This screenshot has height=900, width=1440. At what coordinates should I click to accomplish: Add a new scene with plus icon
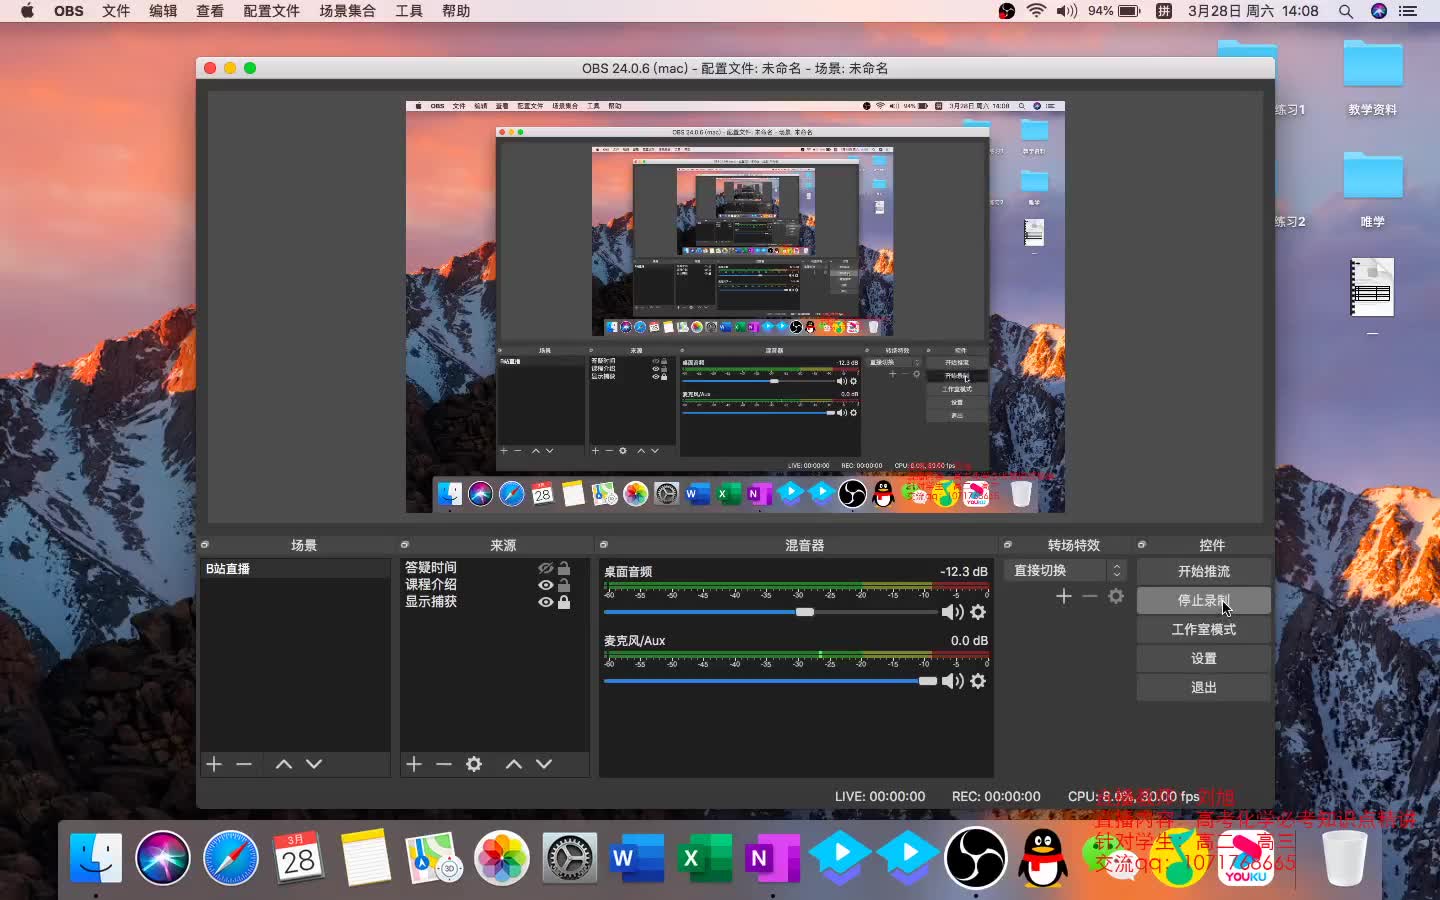pyautogui.click(x=214, y=764)
